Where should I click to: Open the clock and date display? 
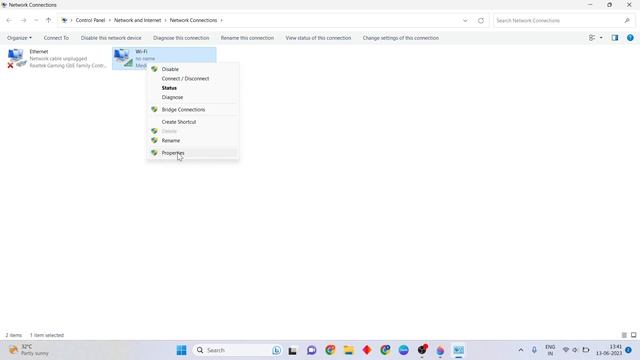tap(609, 350)
